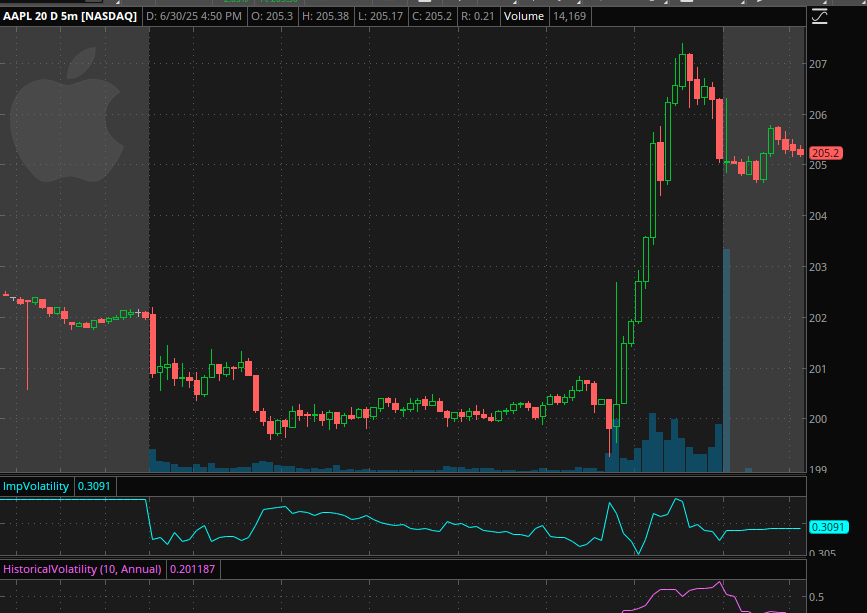Click the 206 price axis label

point(818,115)
